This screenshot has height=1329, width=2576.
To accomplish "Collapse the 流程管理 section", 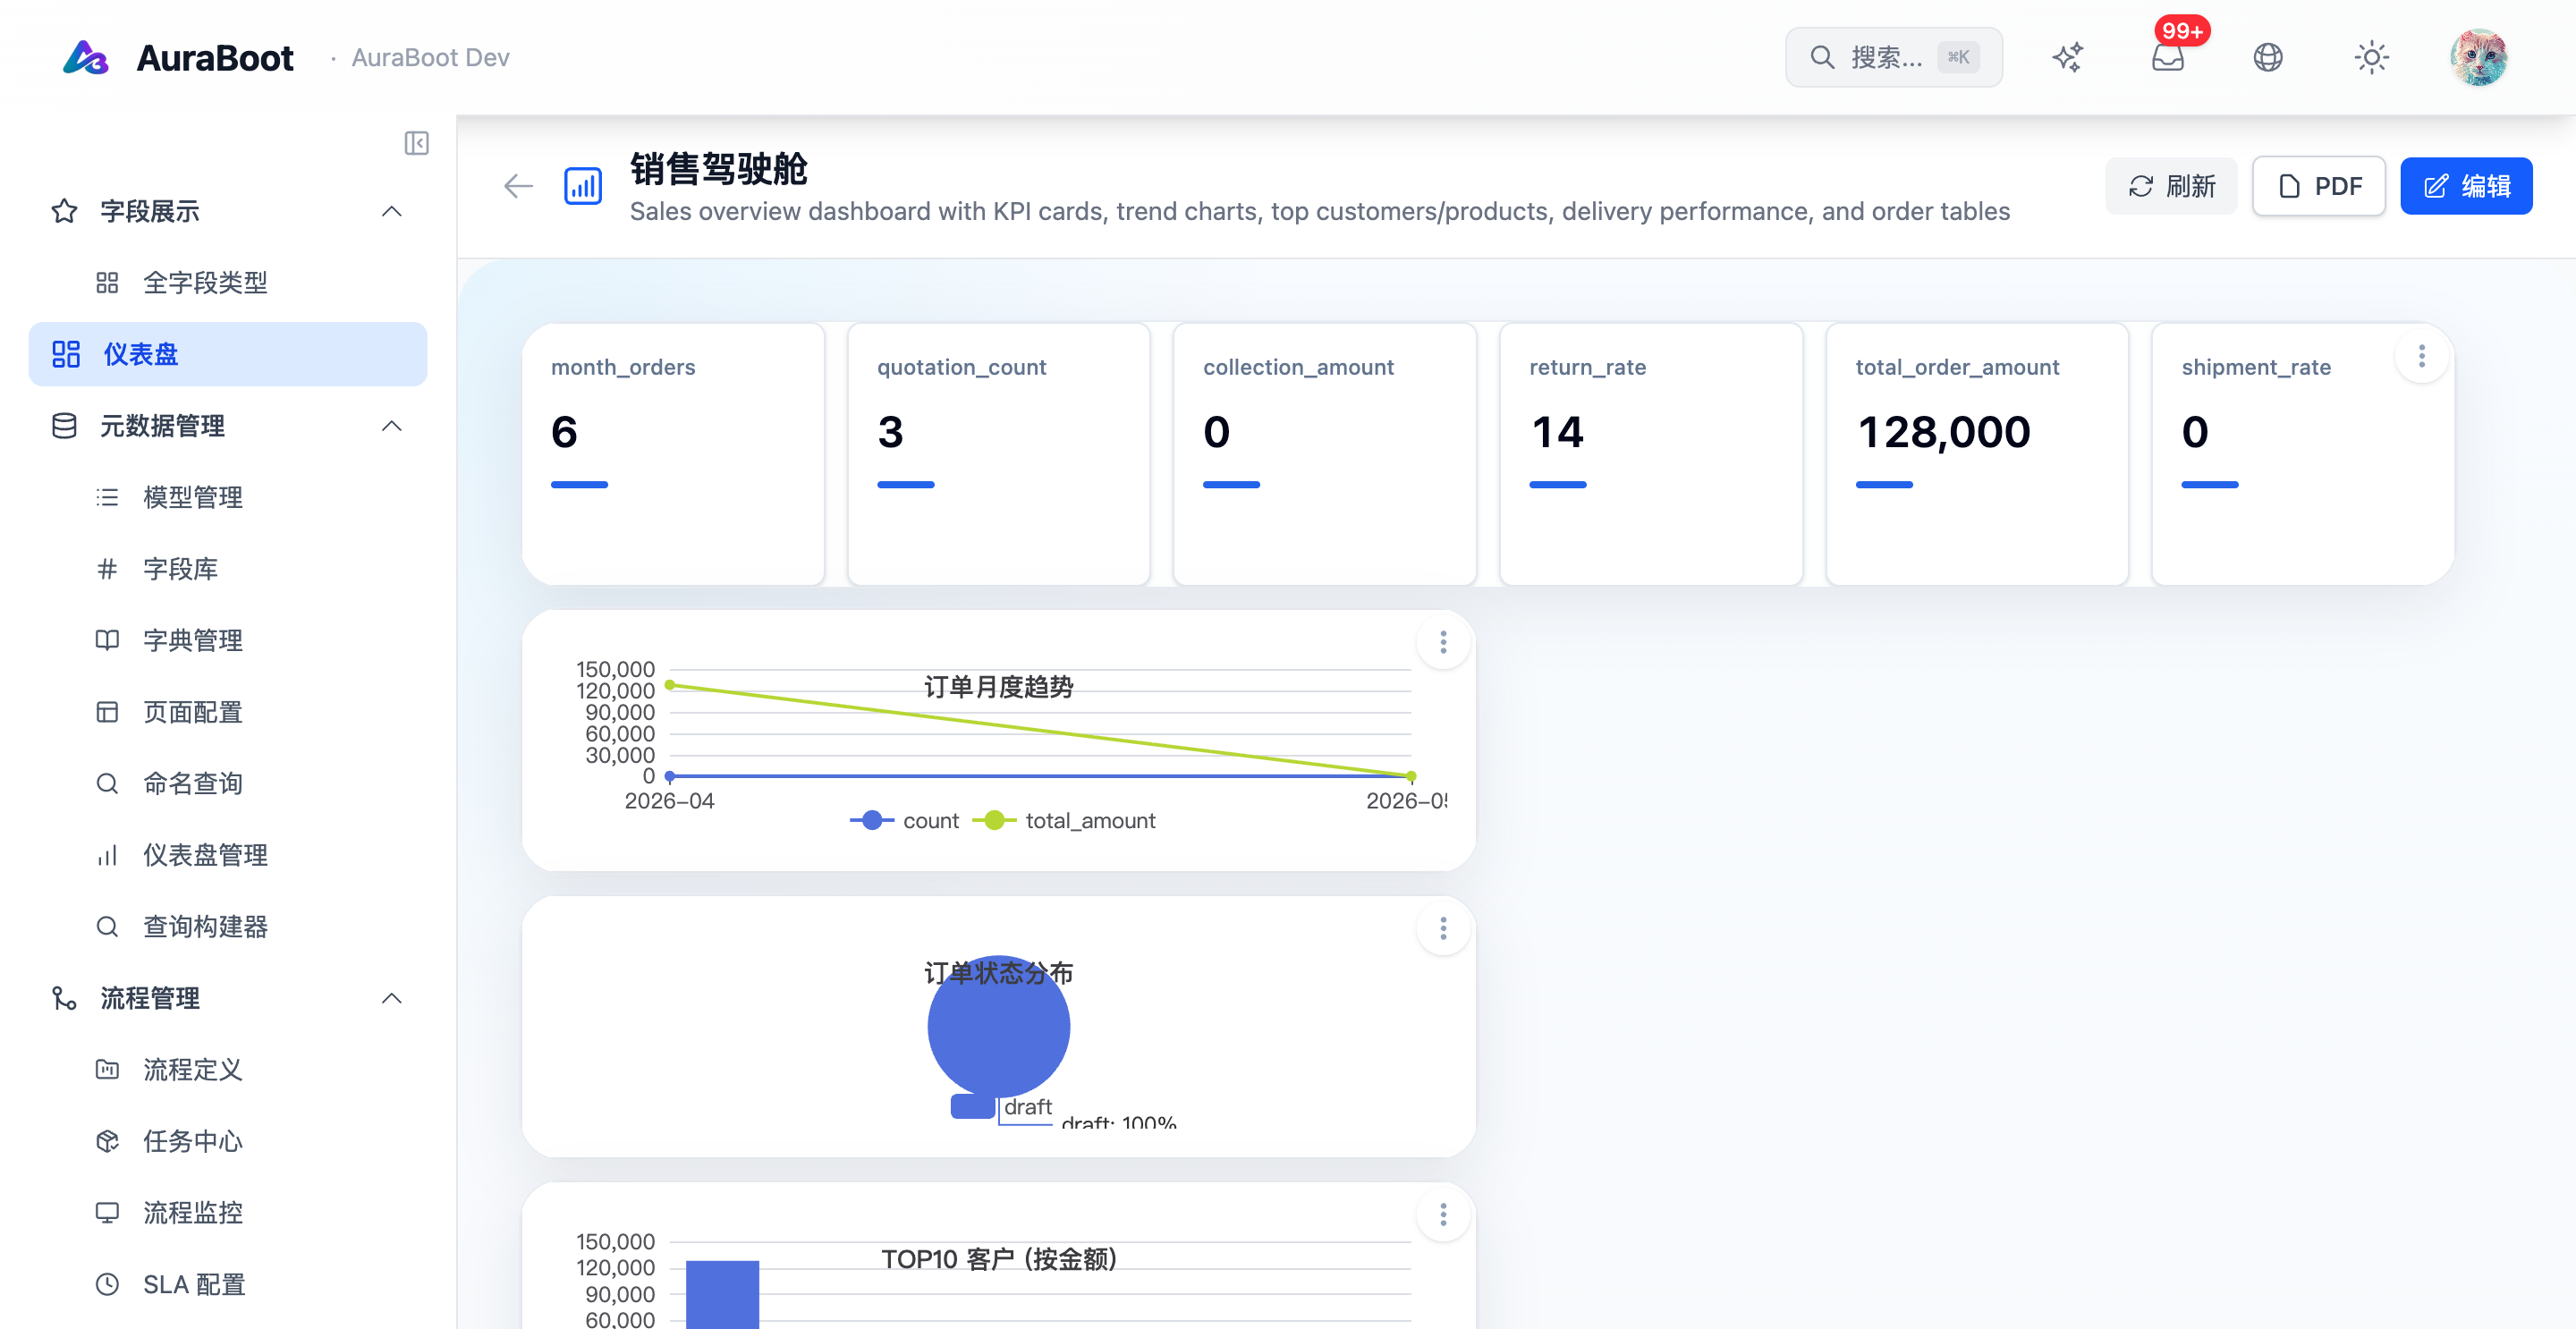I will 391,998.
